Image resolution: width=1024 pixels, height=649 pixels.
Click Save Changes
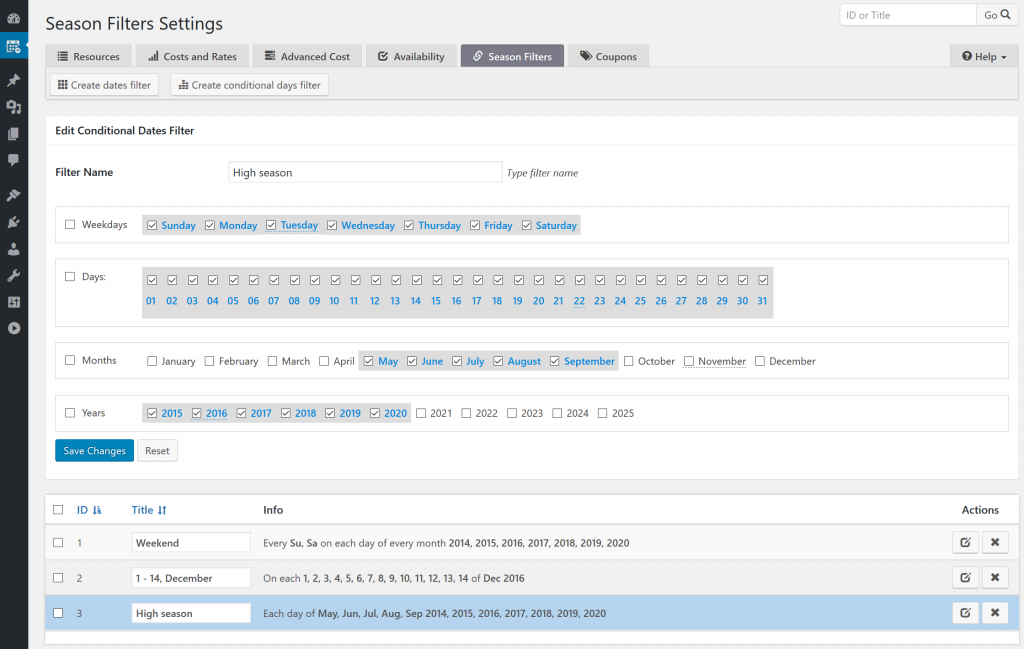[94, 450]
